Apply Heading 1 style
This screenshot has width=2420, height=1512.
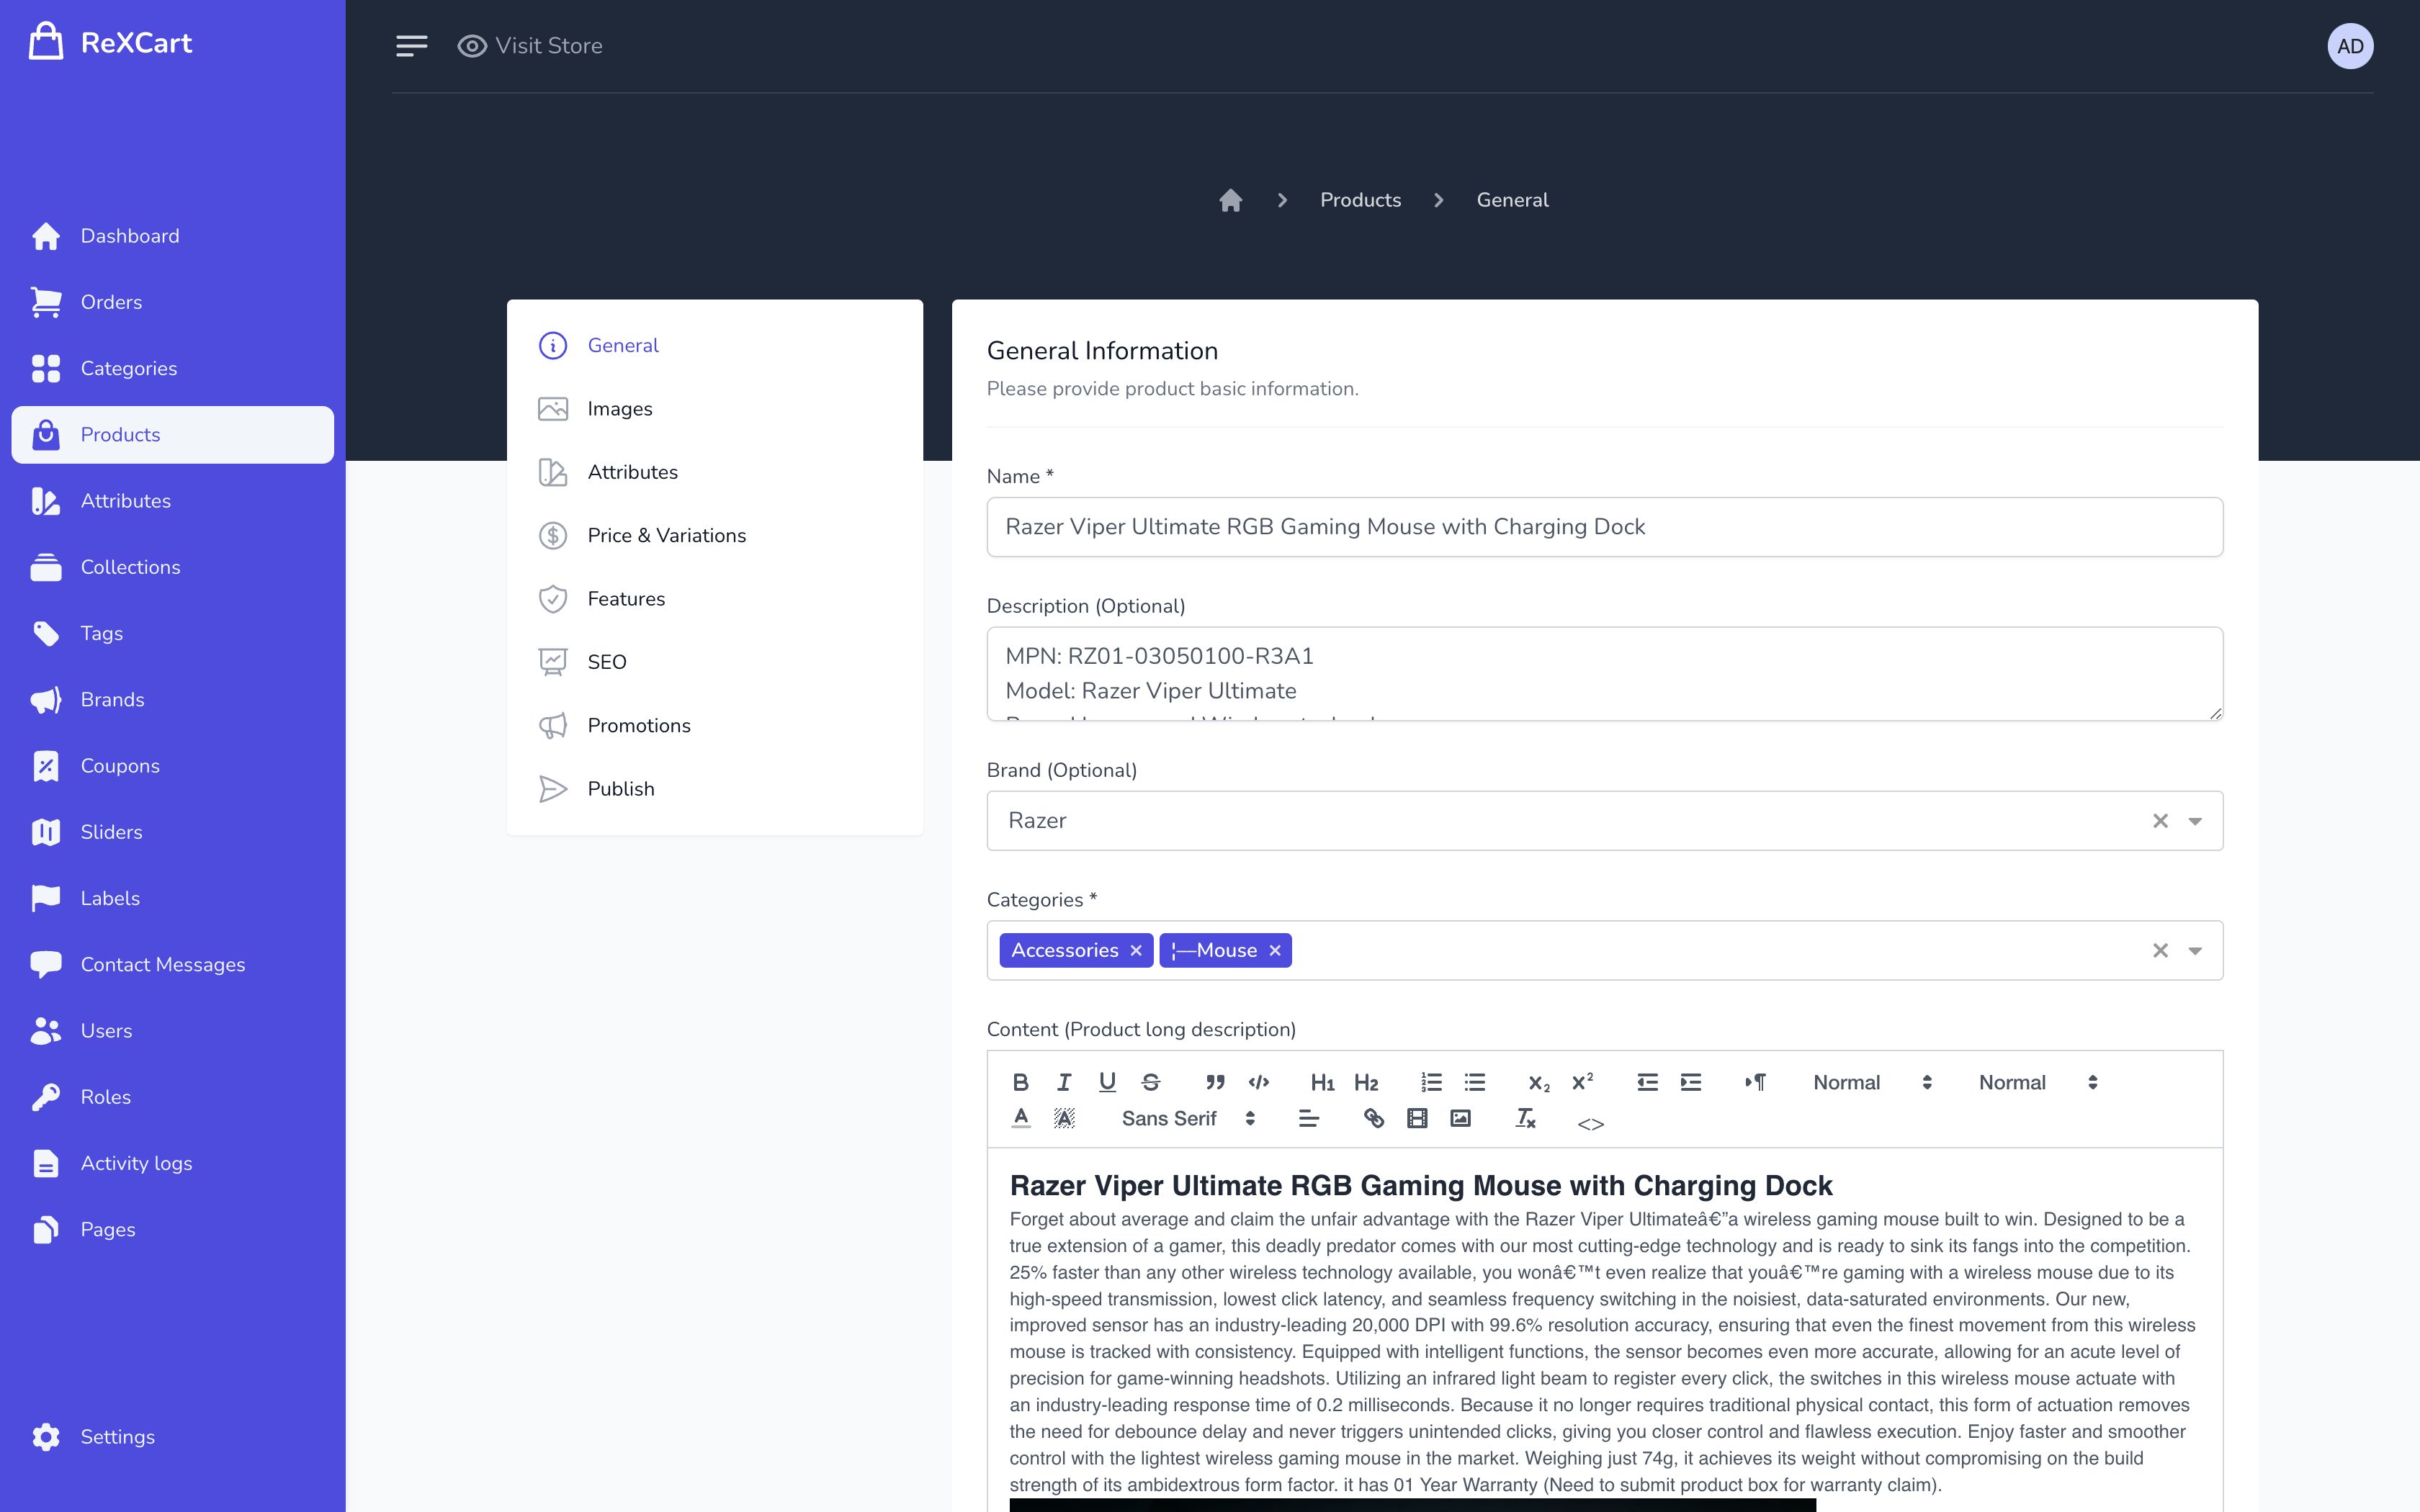[x=1323, y=1082]
